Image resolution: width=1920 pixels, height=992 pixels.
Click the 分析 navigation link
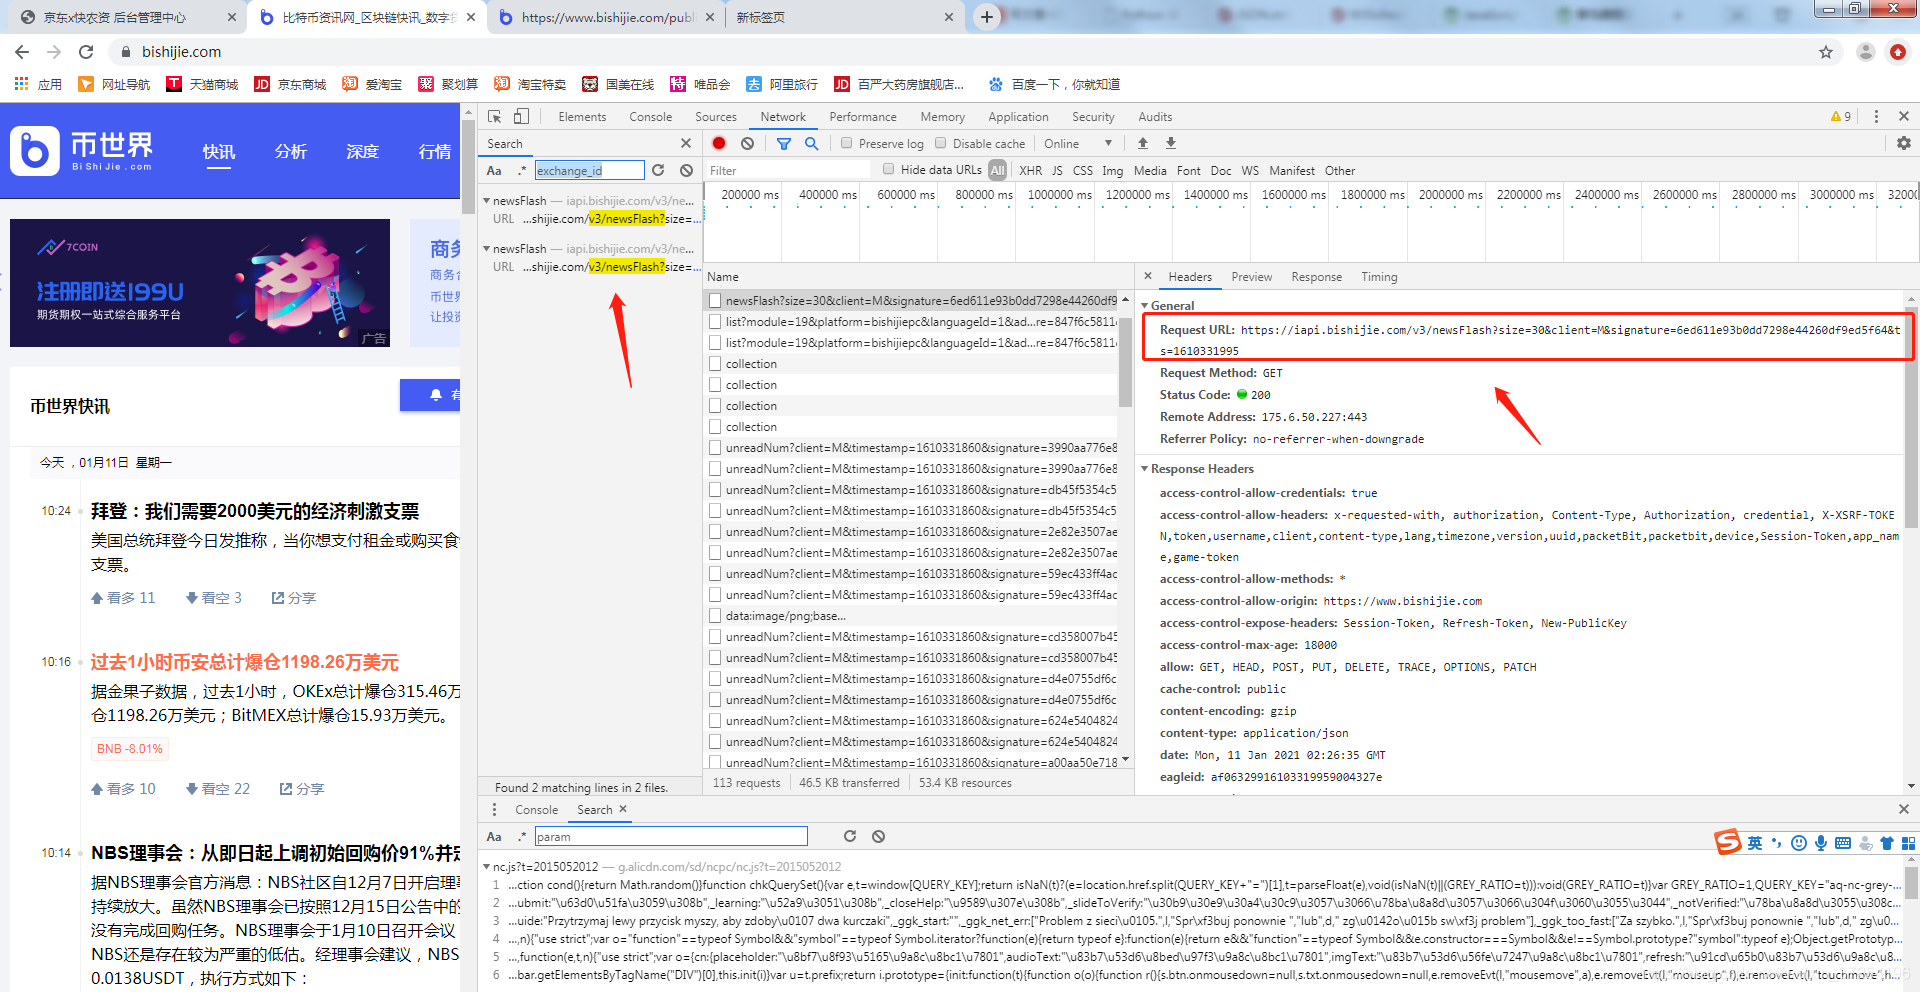click(x=291, y=151)
